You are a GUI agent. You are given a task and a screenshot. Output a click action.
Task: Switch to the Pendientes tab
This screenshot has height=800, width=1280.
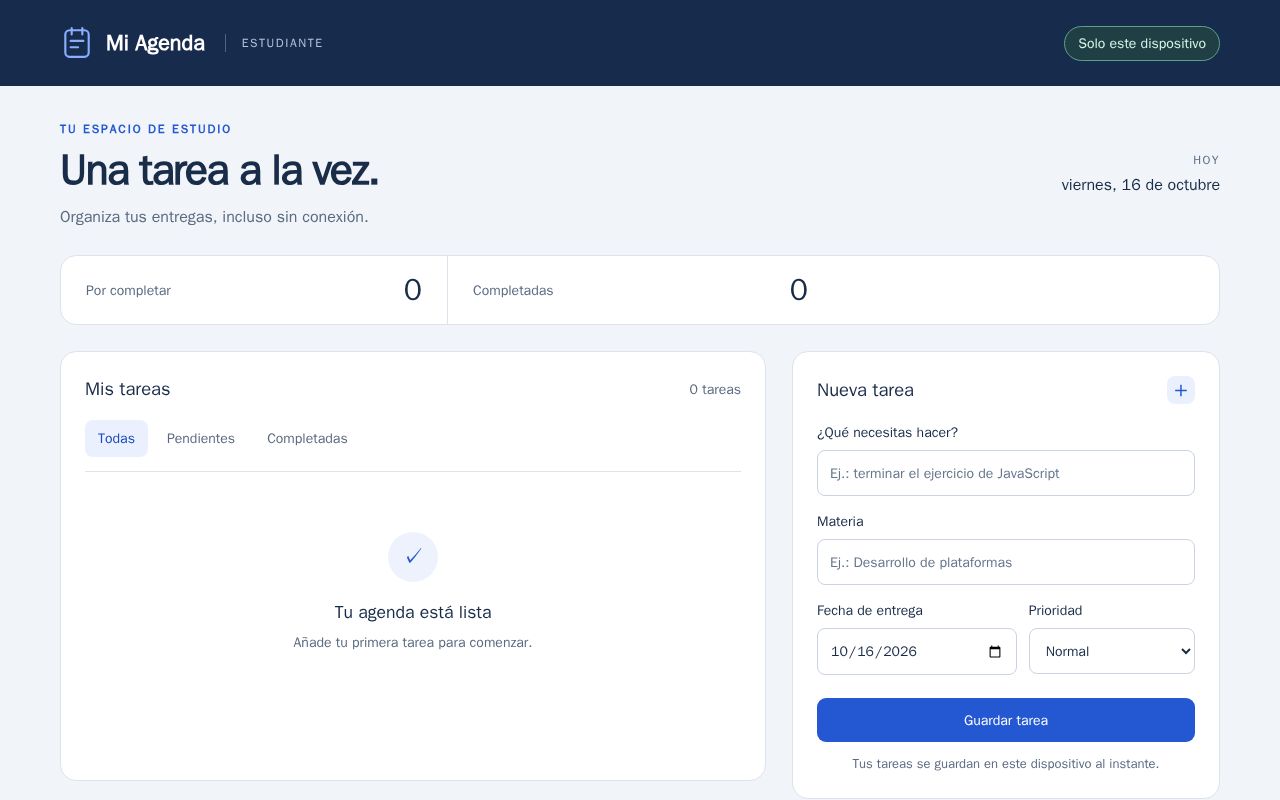click(x=201, y=438)
